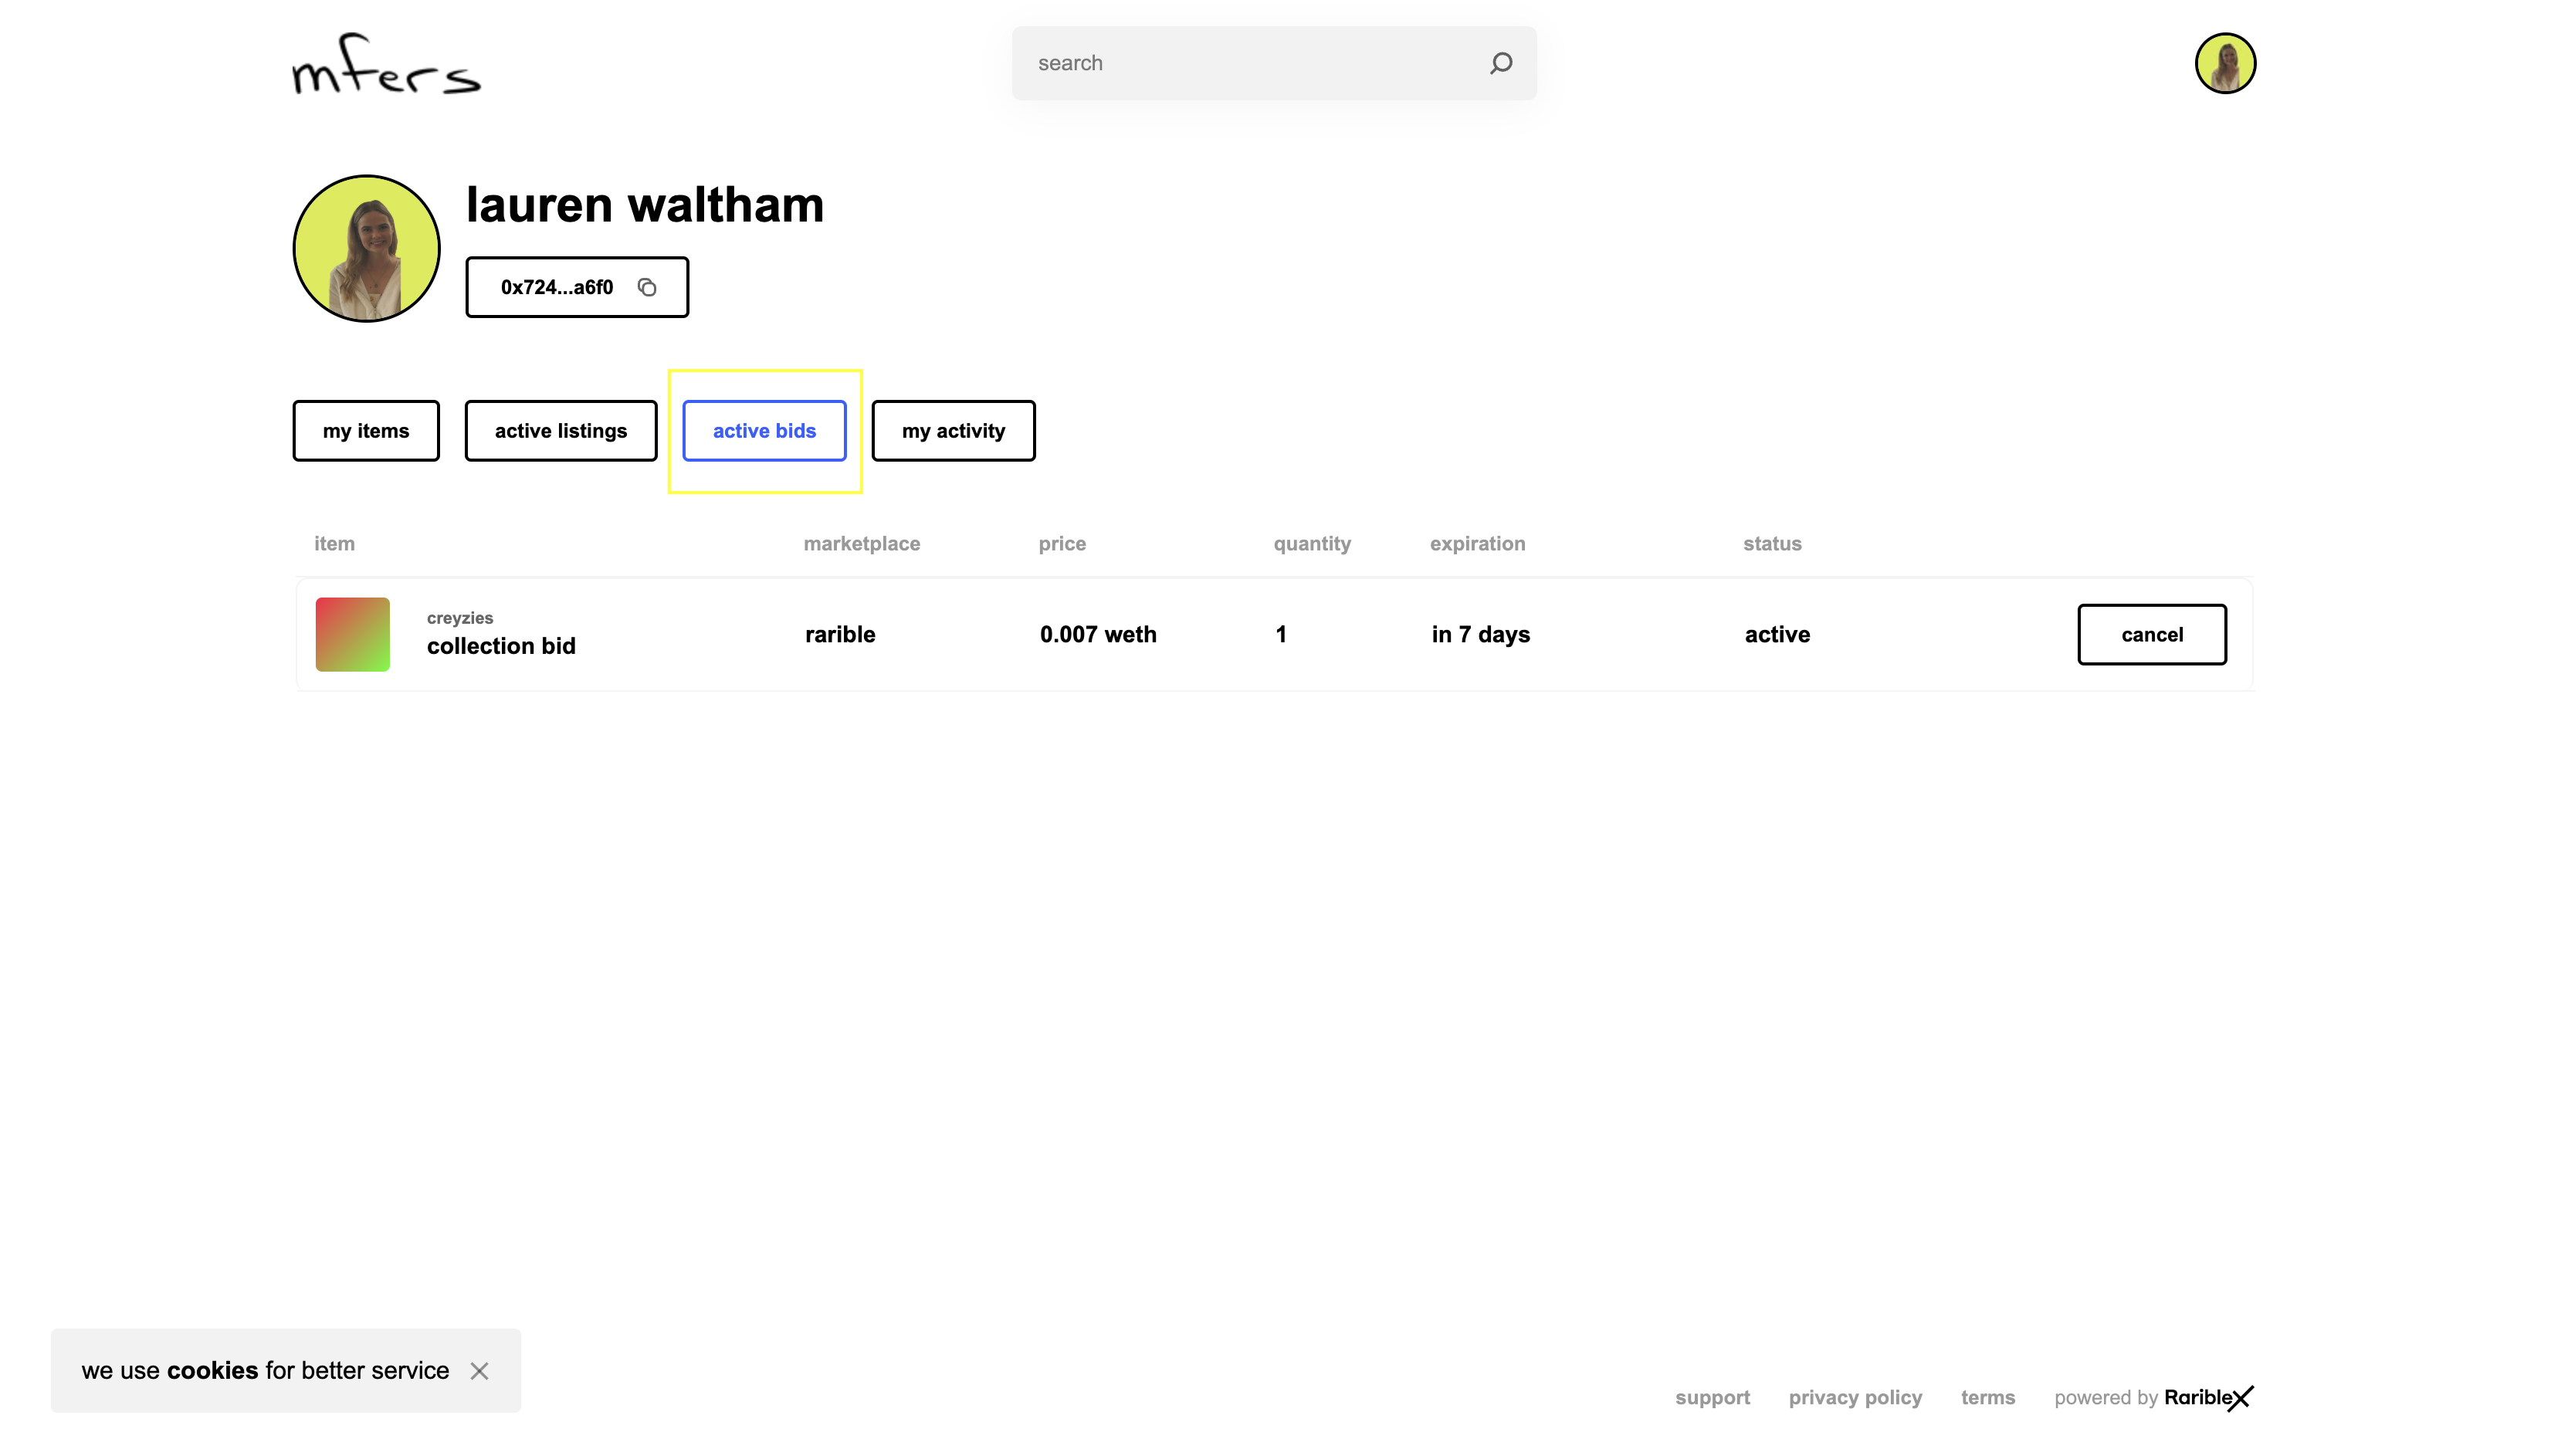Click the lauren waltham name heading

click(645, 205)
